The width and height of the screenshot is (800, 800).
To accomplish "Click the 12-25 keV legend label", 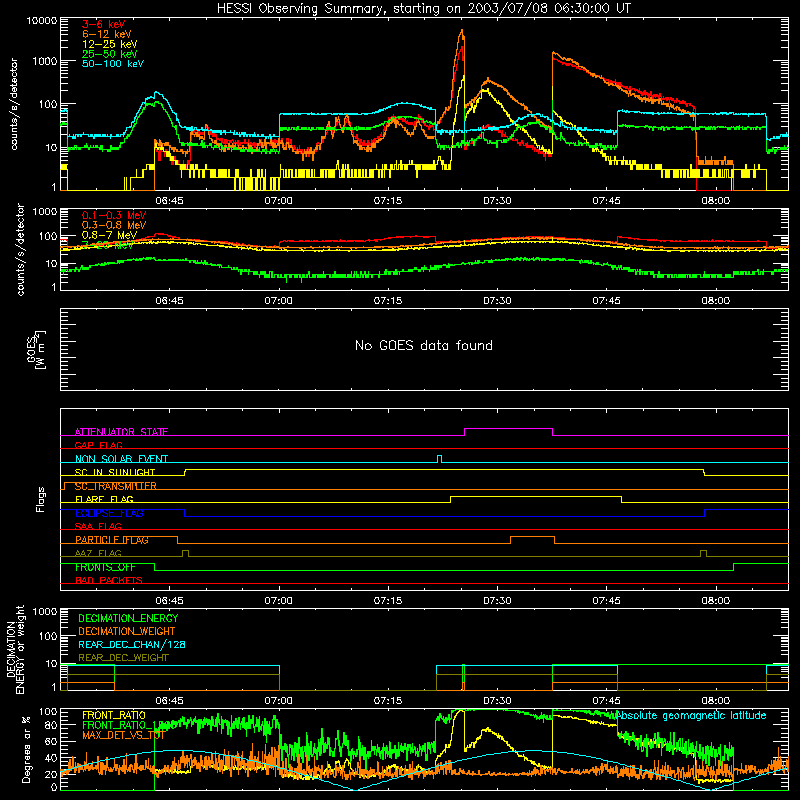I will (x=110, y=44).
